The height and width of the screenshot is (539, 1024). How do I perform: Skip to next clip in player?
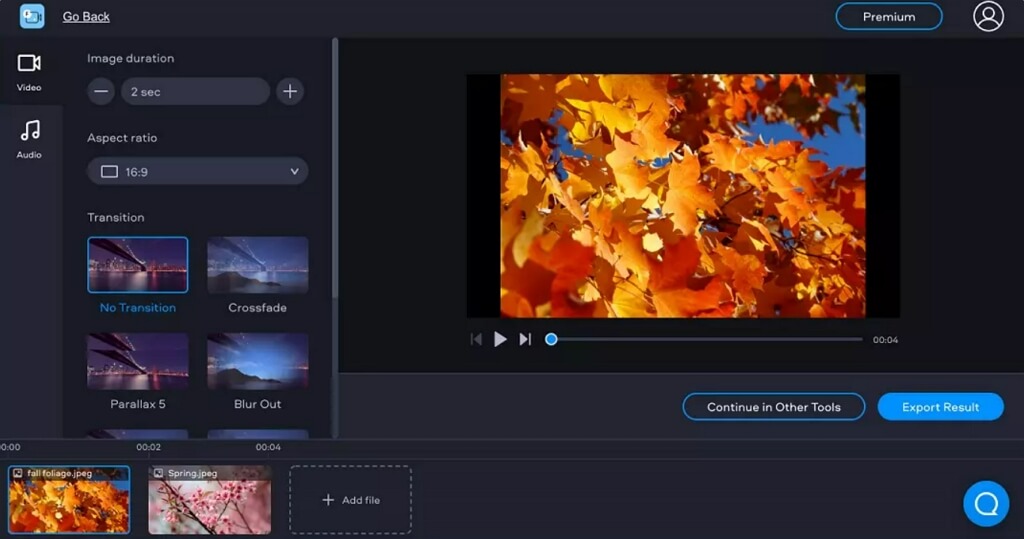(525, 340)
